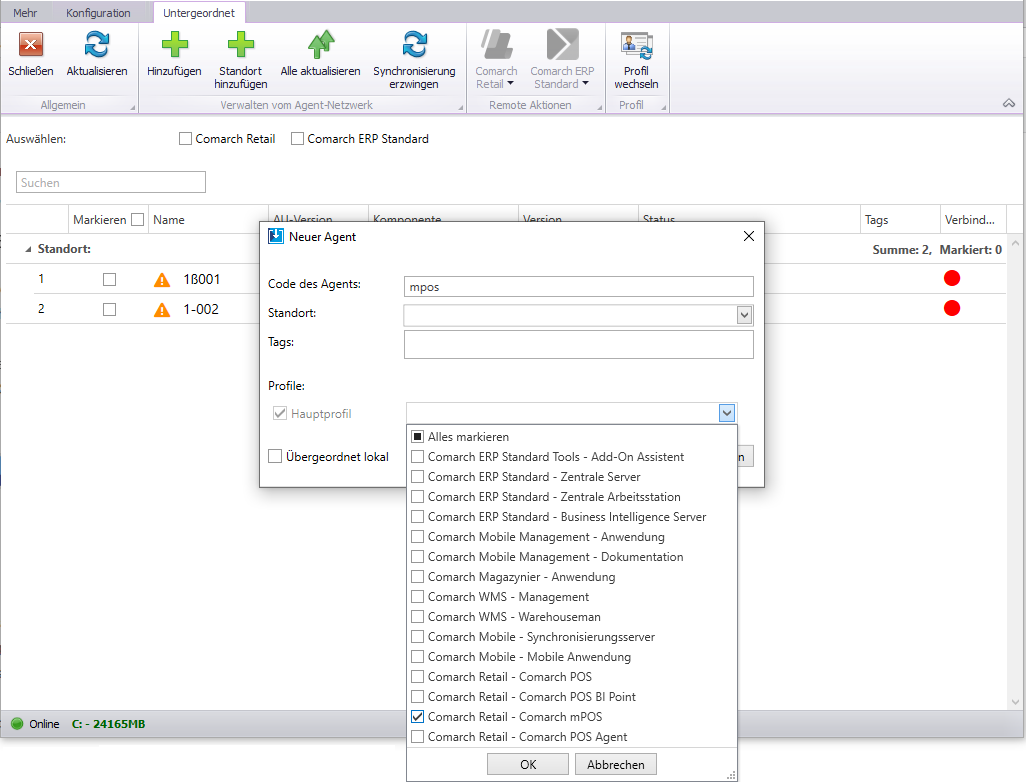Click the Profil wechseln icon
The height and width of the screenshot is (782, 1026).
pyautogui.click(x=636, y=45)
